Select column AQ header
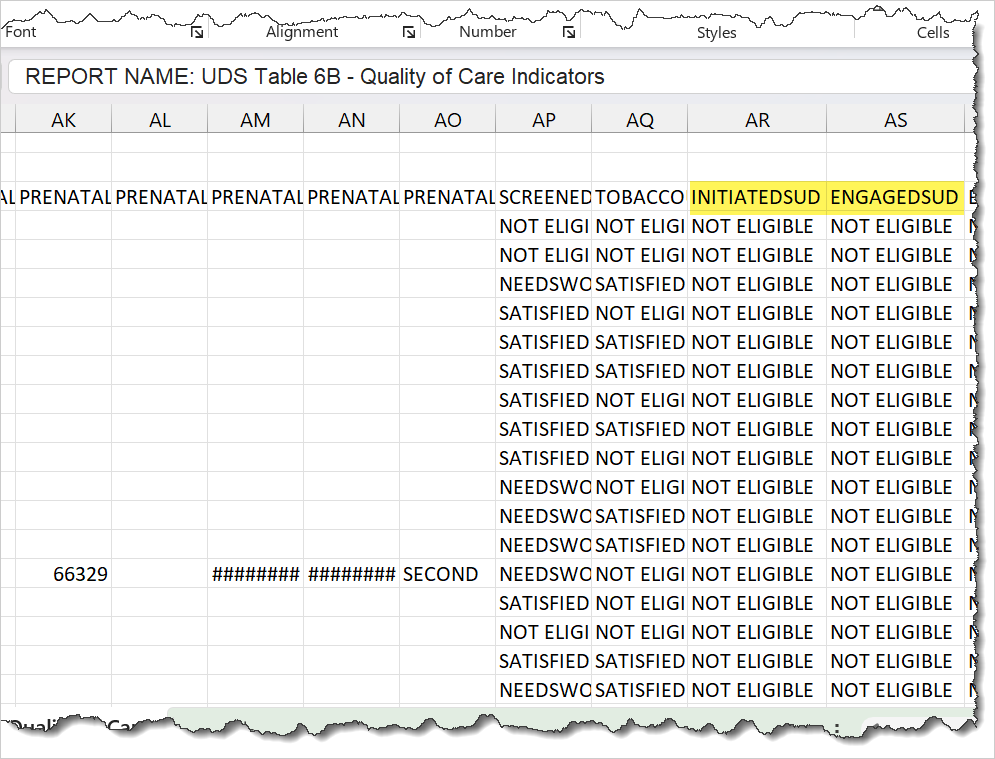This screenshot has height=759, width=995. click(x=639, y=120)
